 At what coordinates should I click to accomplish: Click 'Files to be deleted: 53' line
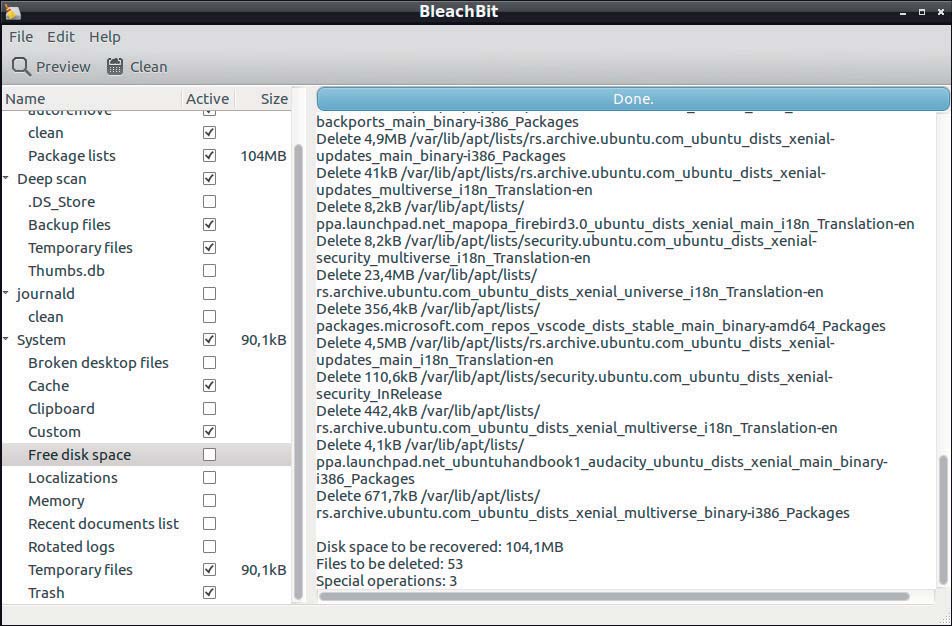pos(390,564)
